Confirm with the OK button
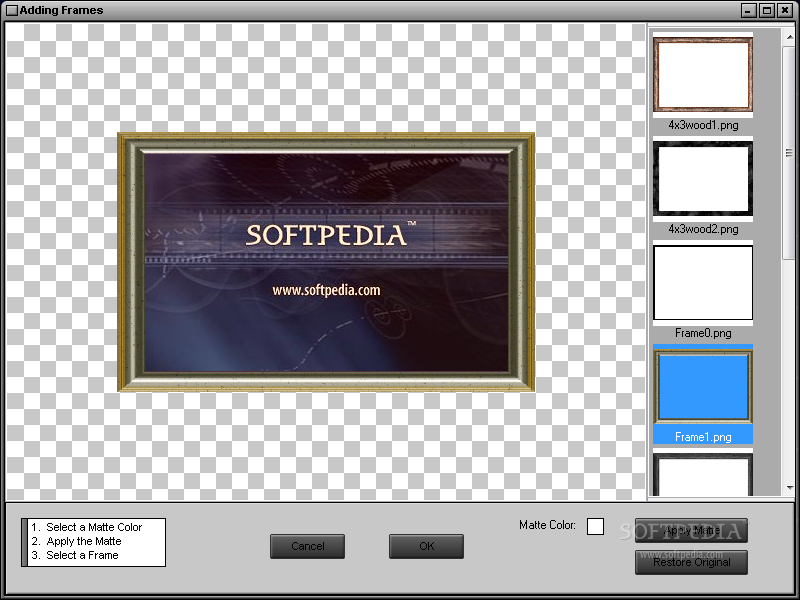The height and width of the screenshot is (600, 800). pos(426,546)
